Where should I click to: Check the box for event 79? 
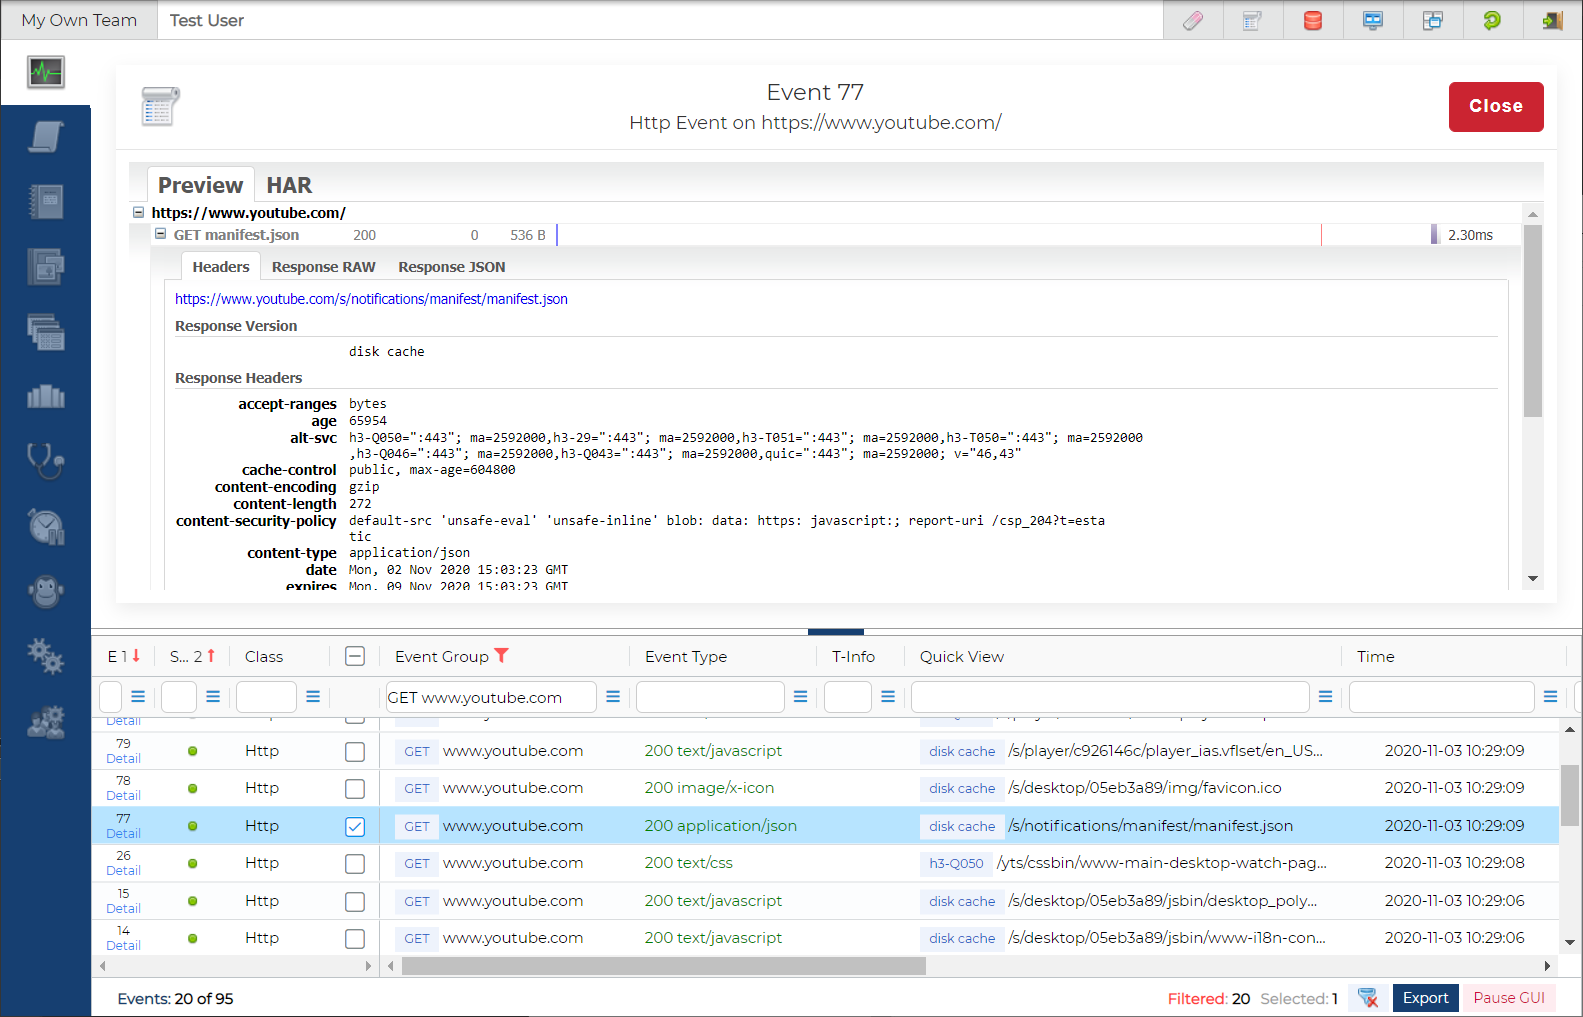coord(355,751)
